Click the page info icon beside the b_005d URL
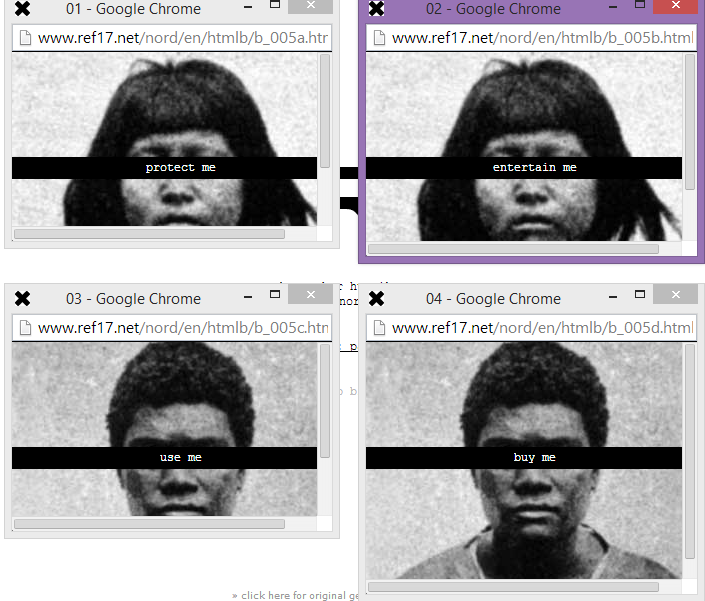 click(x=379, y=327)
